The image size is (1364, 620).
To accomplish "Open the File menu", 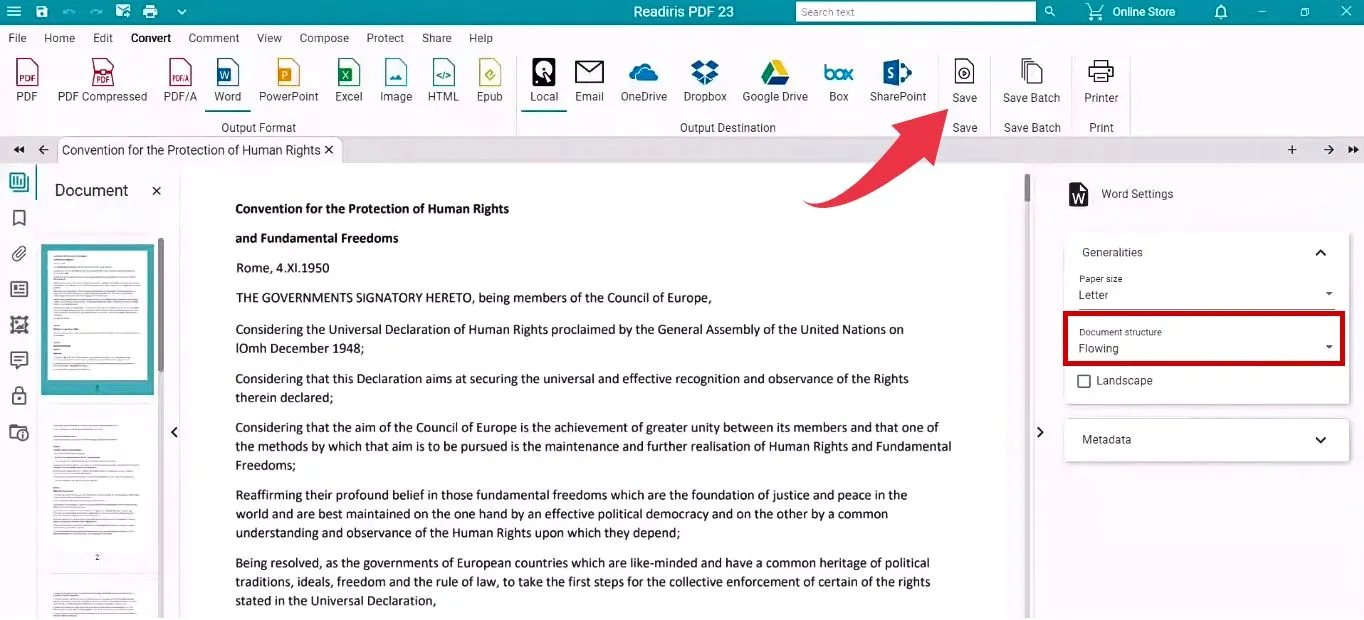I will click(17, 38).
